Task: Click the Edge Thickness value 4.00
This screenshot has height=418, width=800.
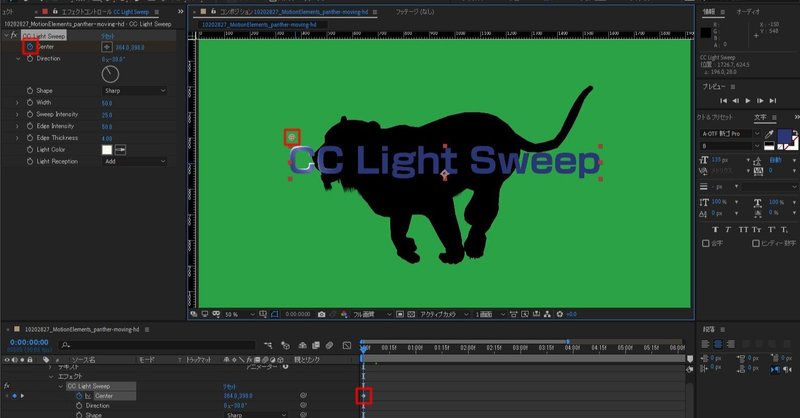Action: click(x=107, y=139)
